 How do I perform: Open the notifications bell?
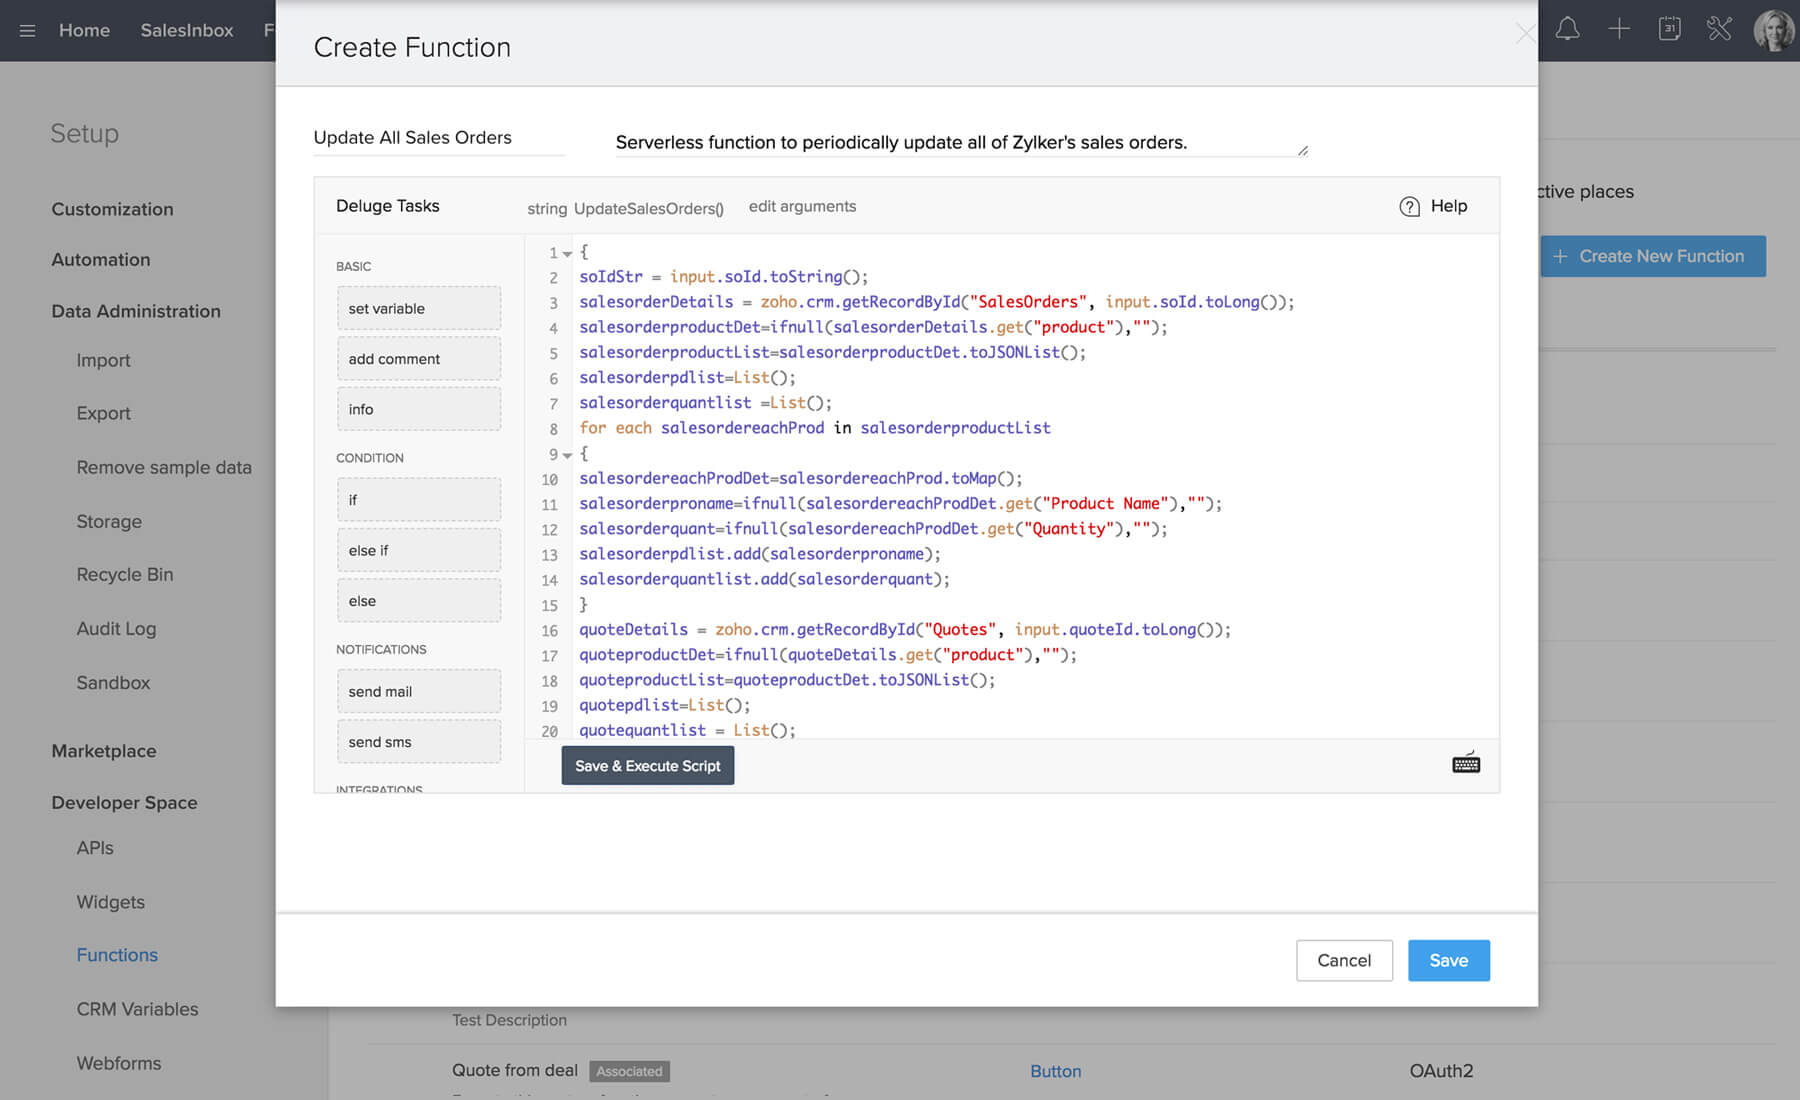1567,30
